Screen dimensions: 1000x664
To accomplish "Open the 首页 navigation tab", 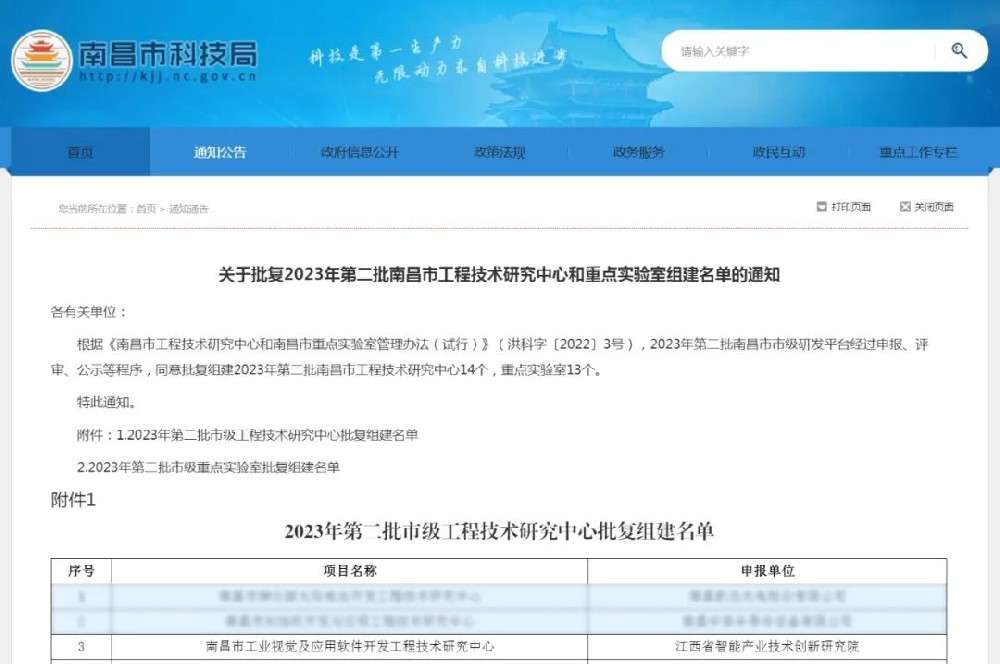I will pos(80,153).
